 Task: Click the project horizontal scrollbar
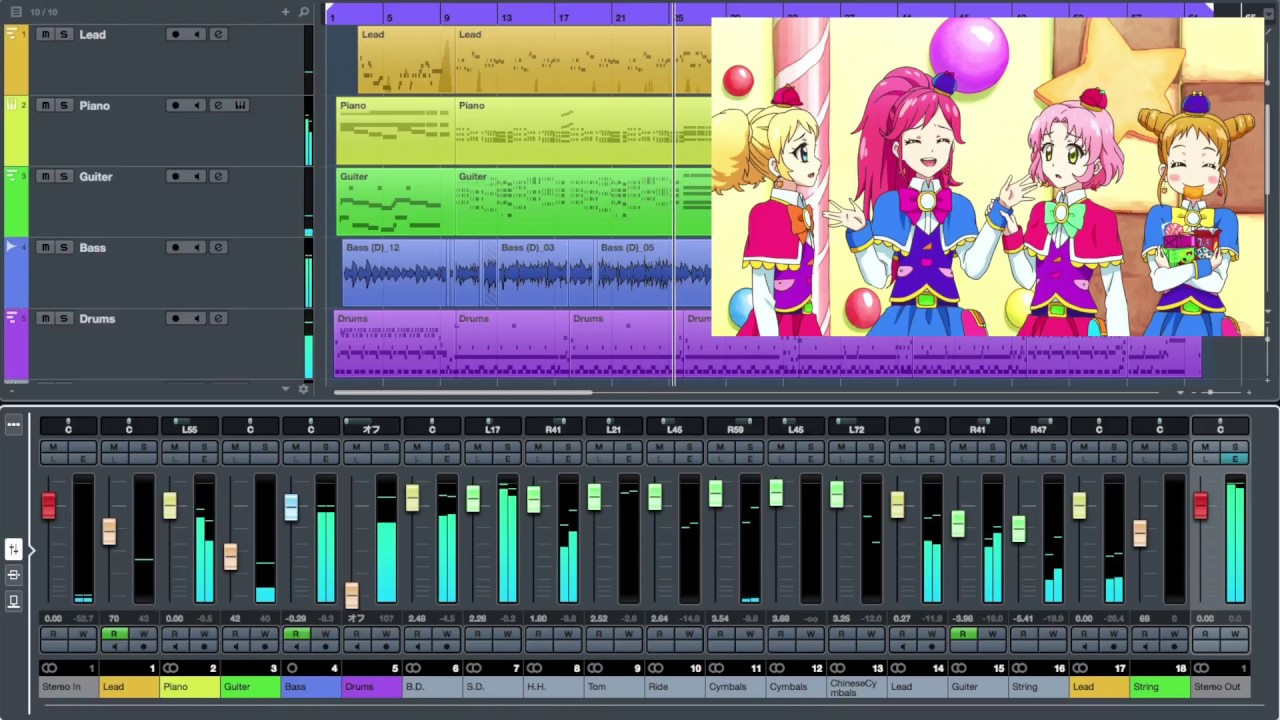pyautogui.click(x=463, y=392)
